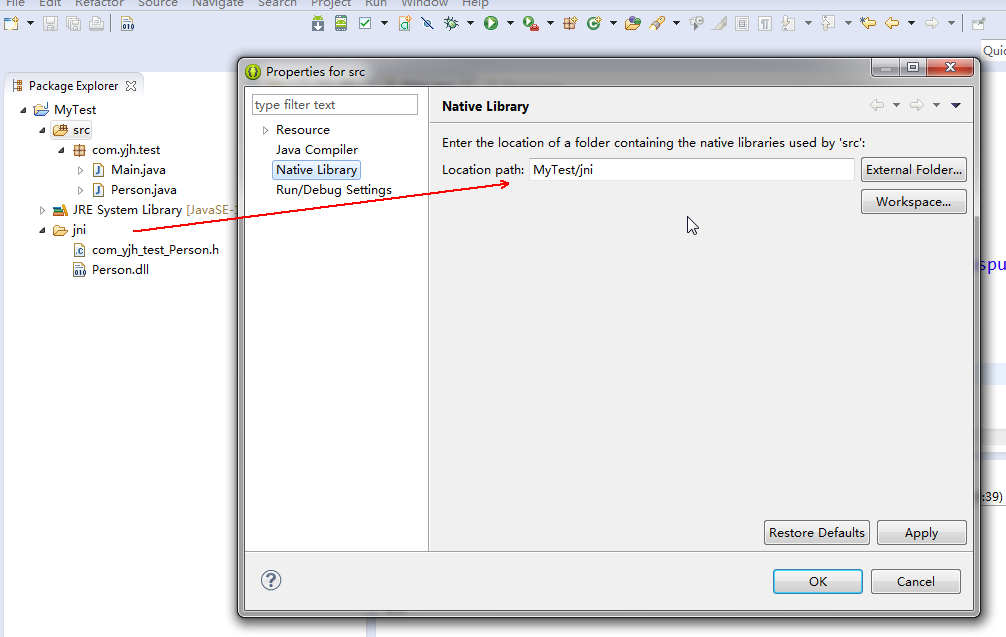Collapse the MyTest project node

(23, 110)
